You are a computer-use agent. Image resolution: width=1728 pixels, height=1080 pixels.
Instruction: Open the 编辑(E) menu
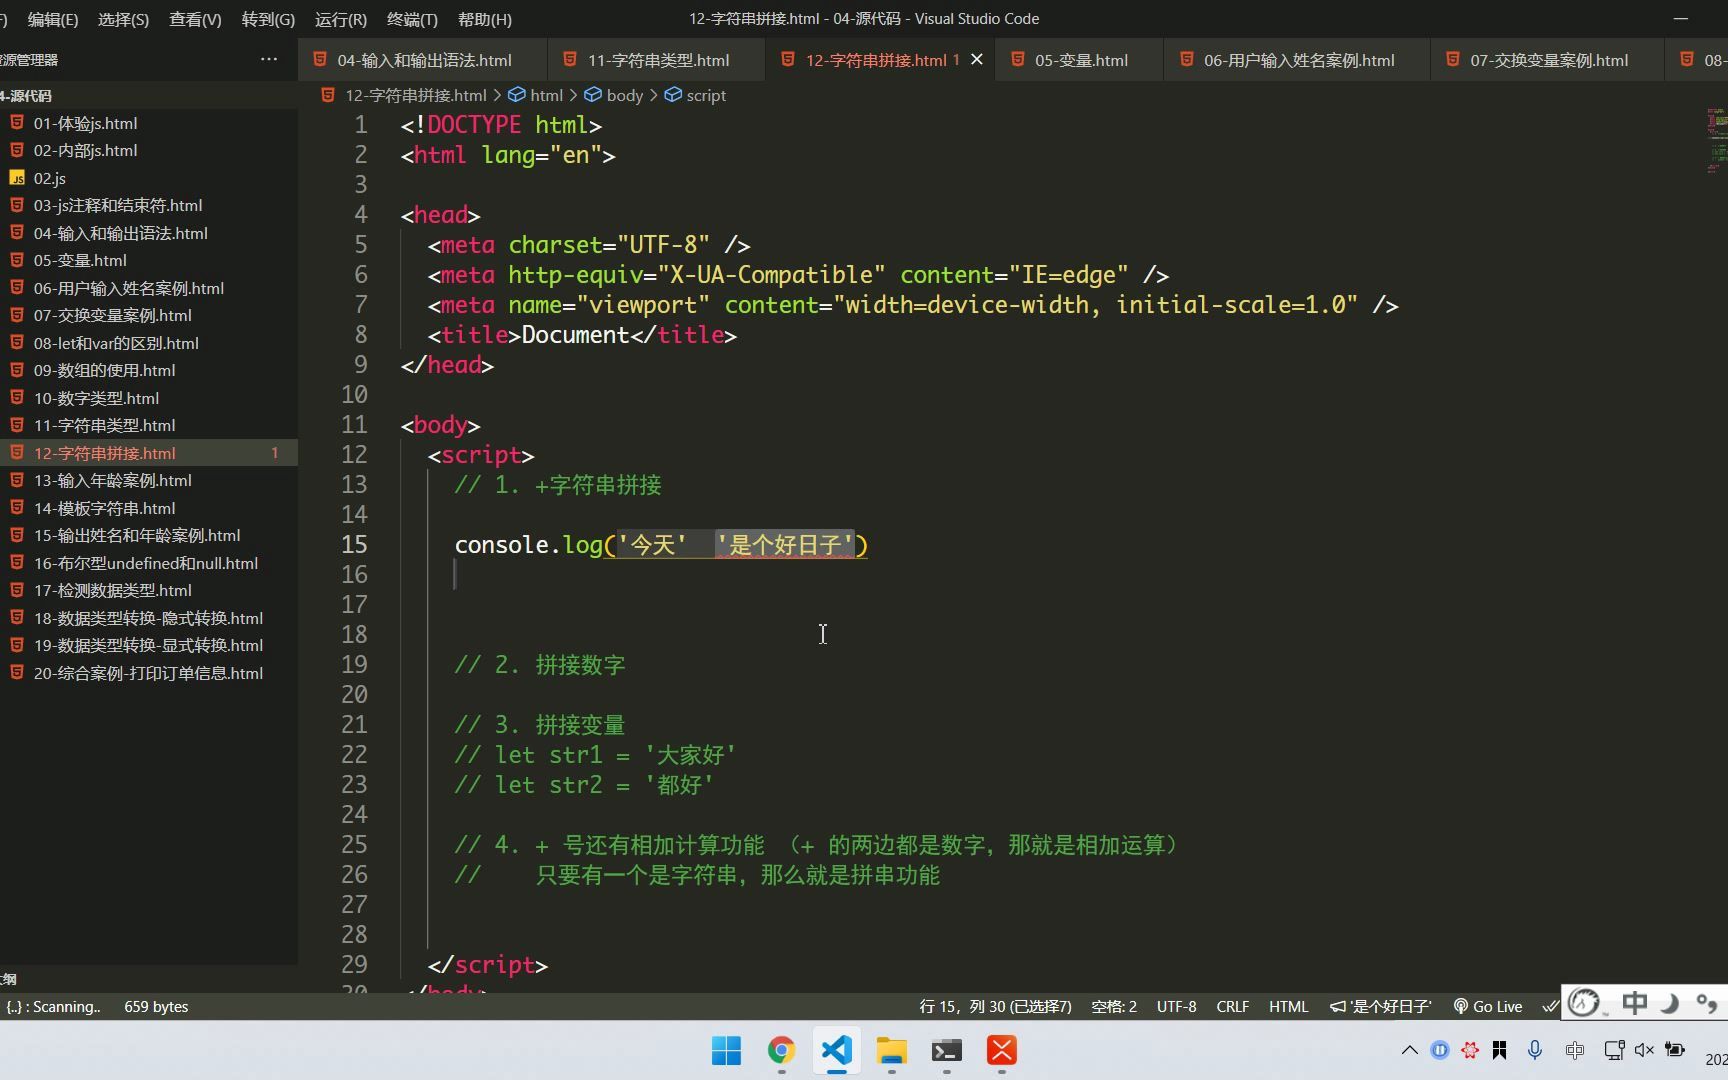coord(52,19)
